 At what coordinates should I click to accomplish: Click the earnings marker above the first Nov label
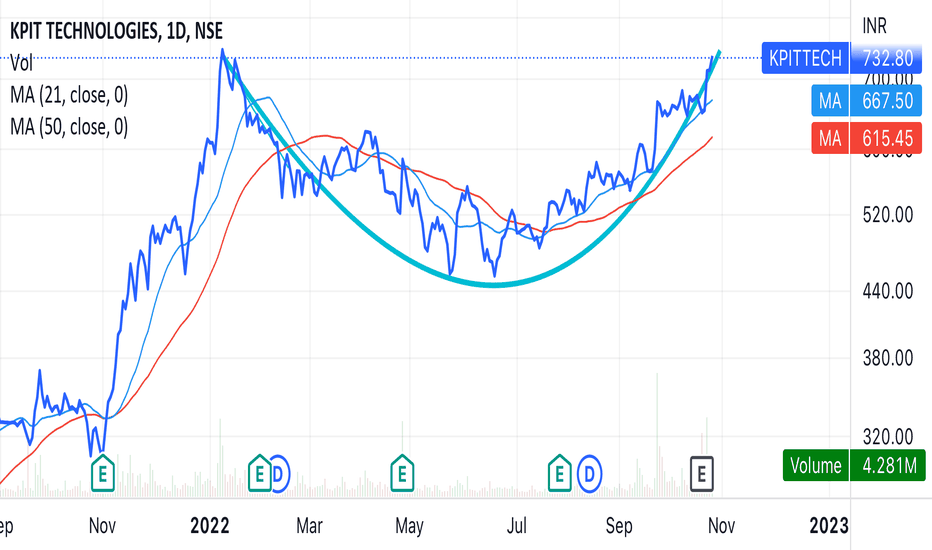[x=103, y=474]
